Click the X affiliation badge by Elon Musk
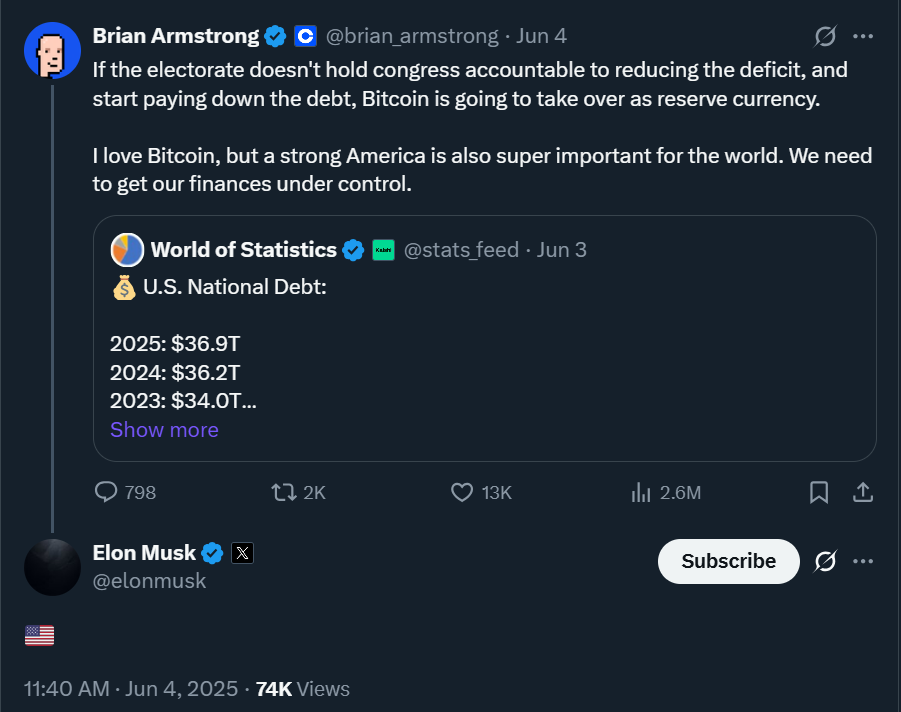The image size is (901, 712). tap(243, 552)
